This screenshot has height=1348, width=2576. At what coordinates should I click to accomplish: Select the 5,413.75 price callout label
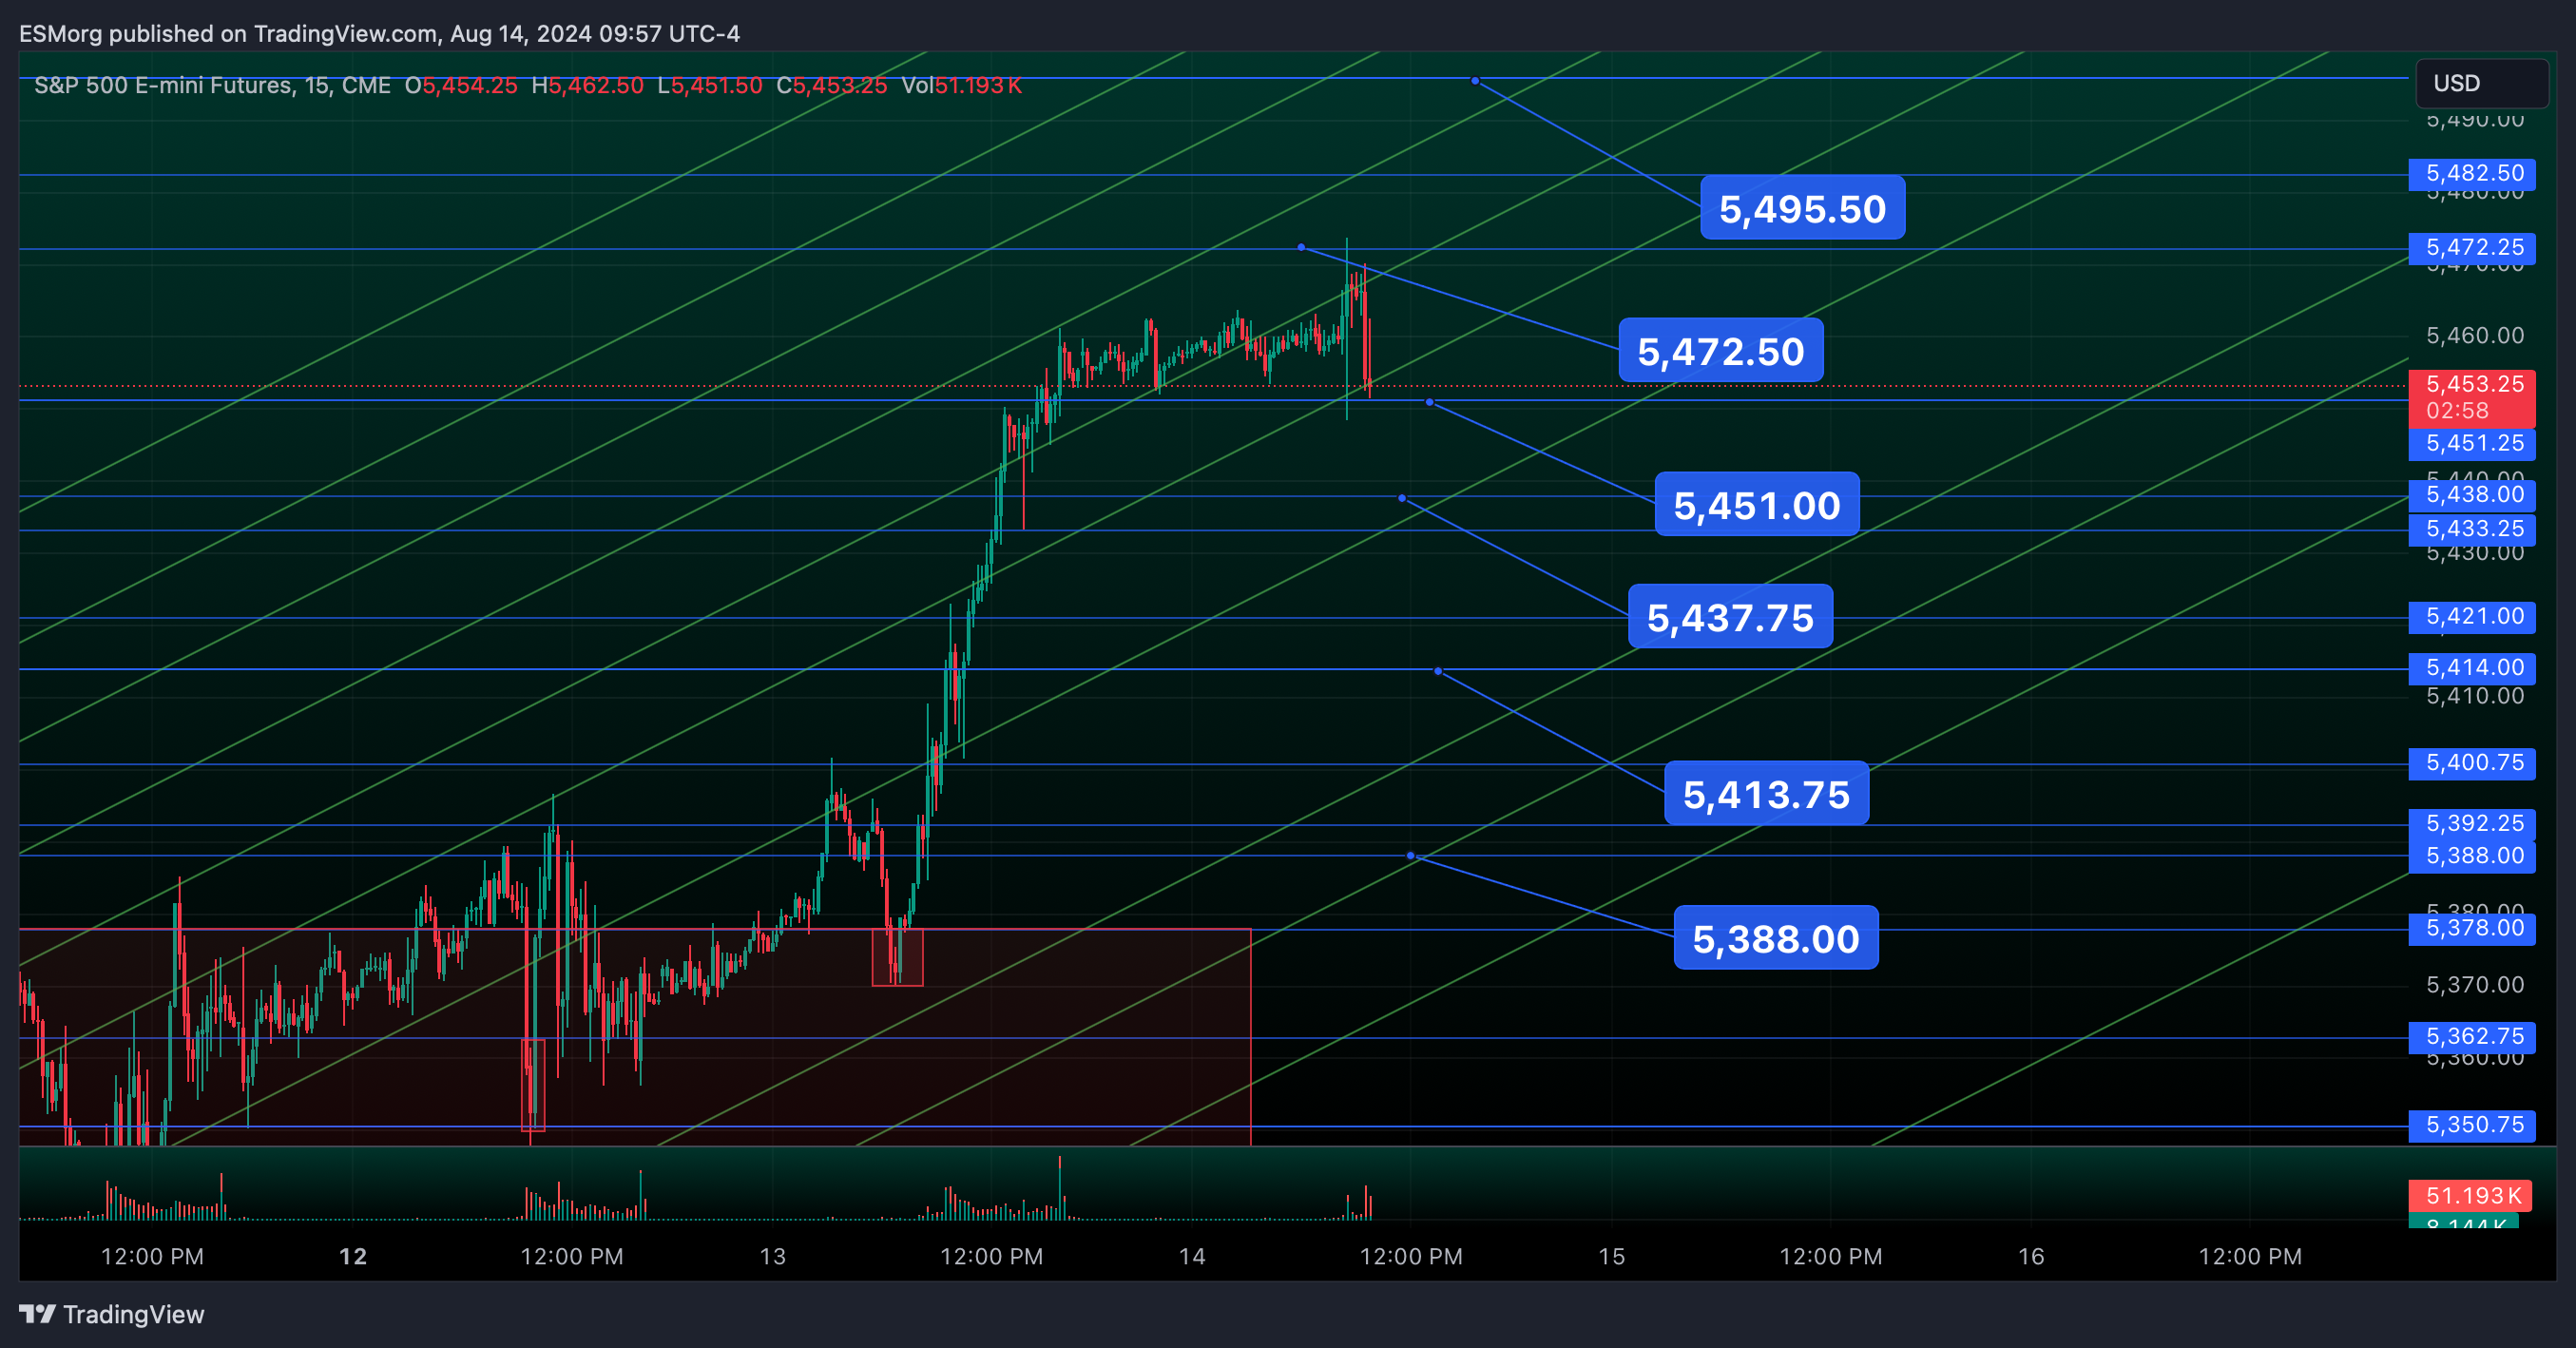pos(1766,794)
